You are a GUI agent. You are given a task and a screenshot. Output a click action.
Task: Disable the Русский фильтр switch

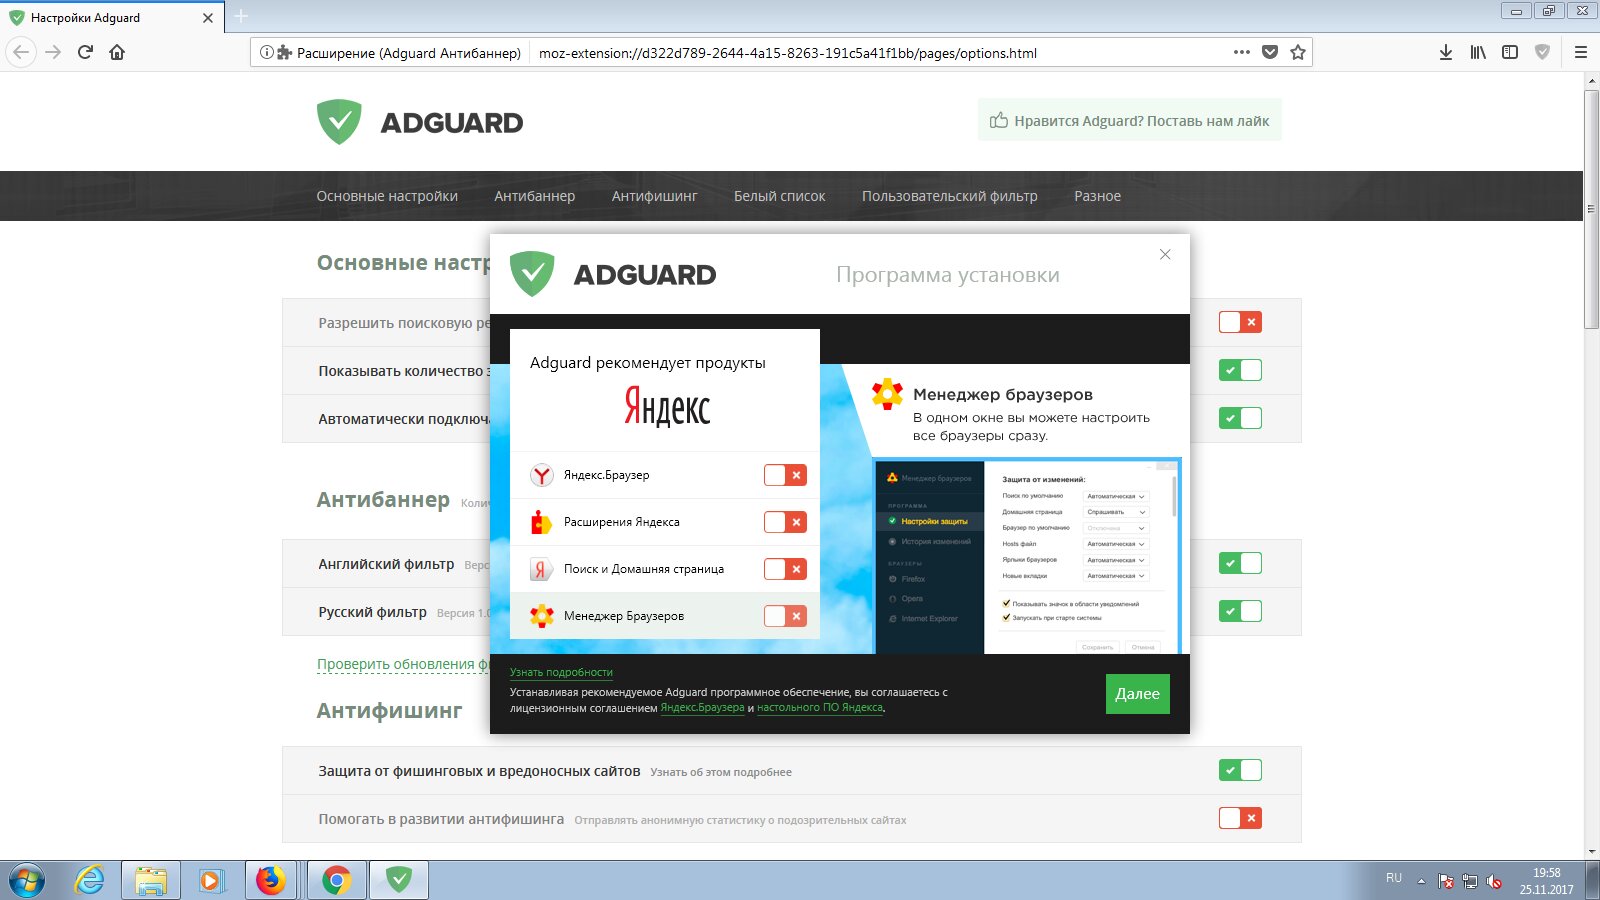[1240, 611]
